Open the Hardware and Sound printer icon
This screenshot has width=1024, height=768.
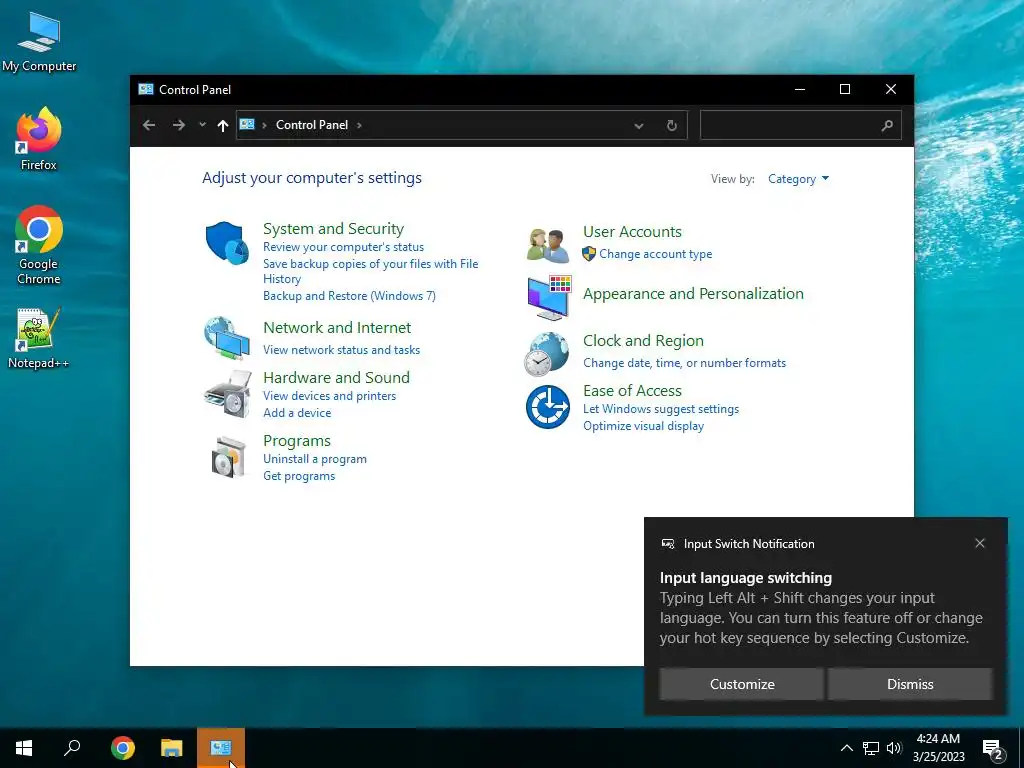point(227,394)
